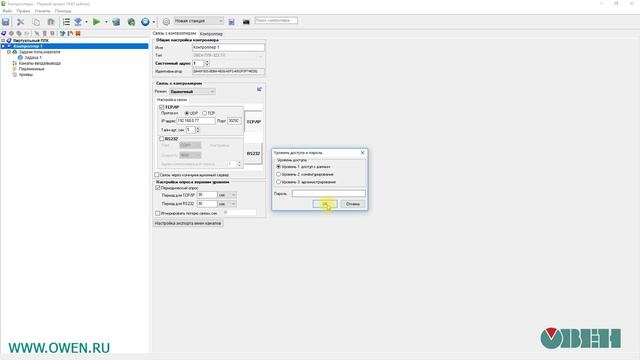
Task: Switch to the Связь с контроллером tab
Action: coord(174,33)
